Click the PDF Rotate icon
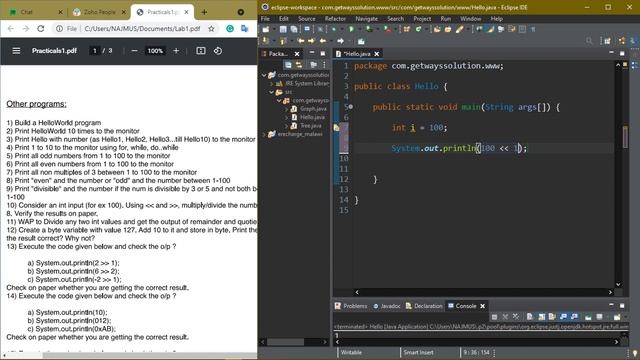 pyautogui.click(x=218, y=51)
